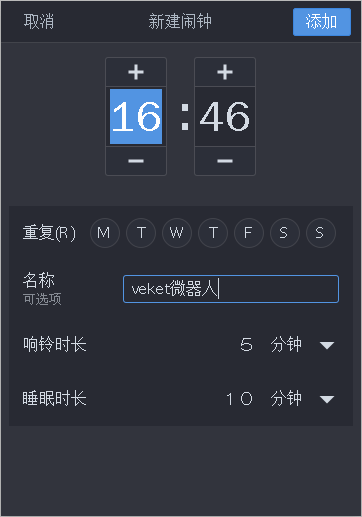Click the 取消 cancel button
This screenshot has height=517, width=362.
pyautogui.click(x=39, y=22)
